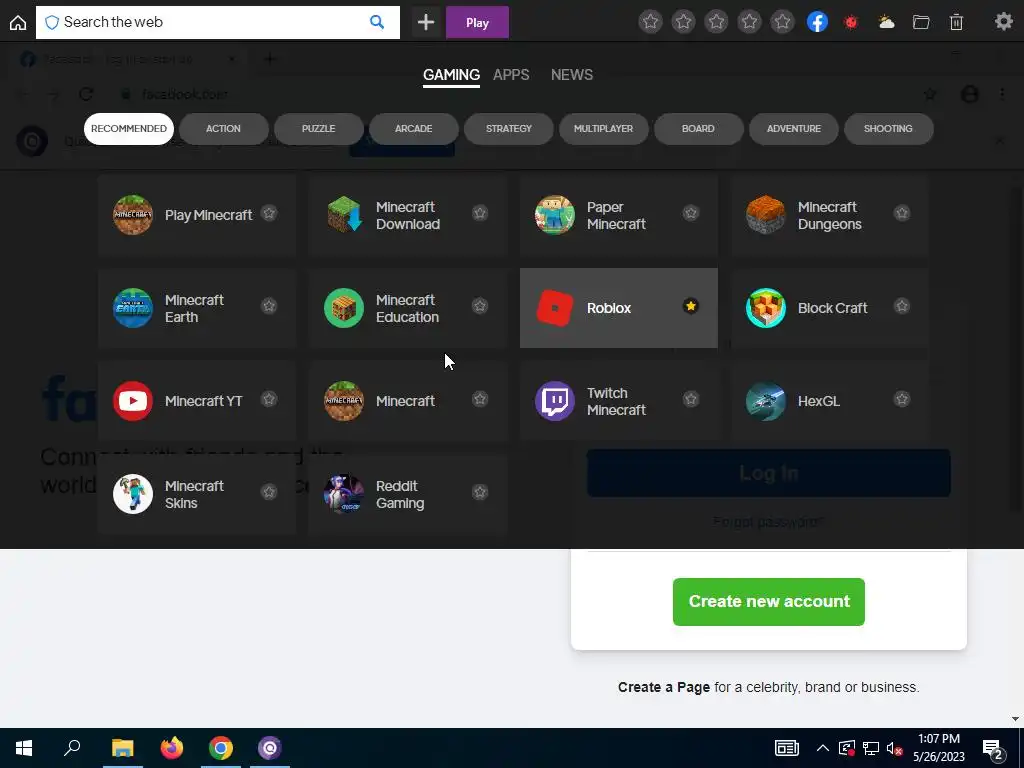Select the ARCADE category pill
1024x768 pixels.
pyautogui.click(x=413, y=129)
